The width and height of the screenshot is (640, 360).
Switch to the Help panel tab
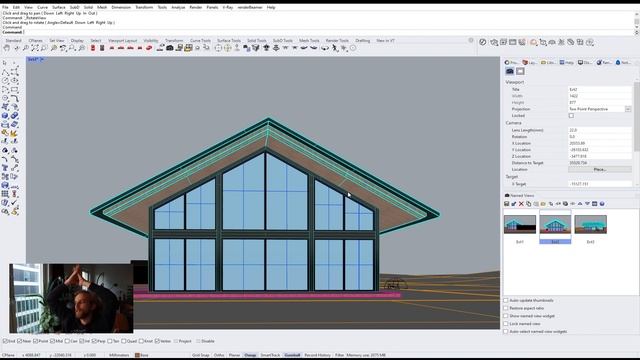(566, 62)
